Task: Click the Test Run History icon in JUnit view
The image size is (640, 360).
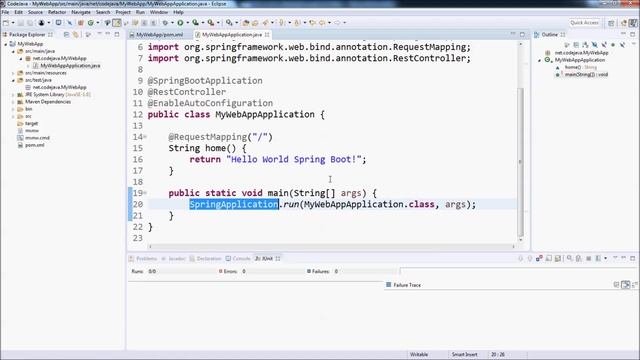Action: click(598, 258)
